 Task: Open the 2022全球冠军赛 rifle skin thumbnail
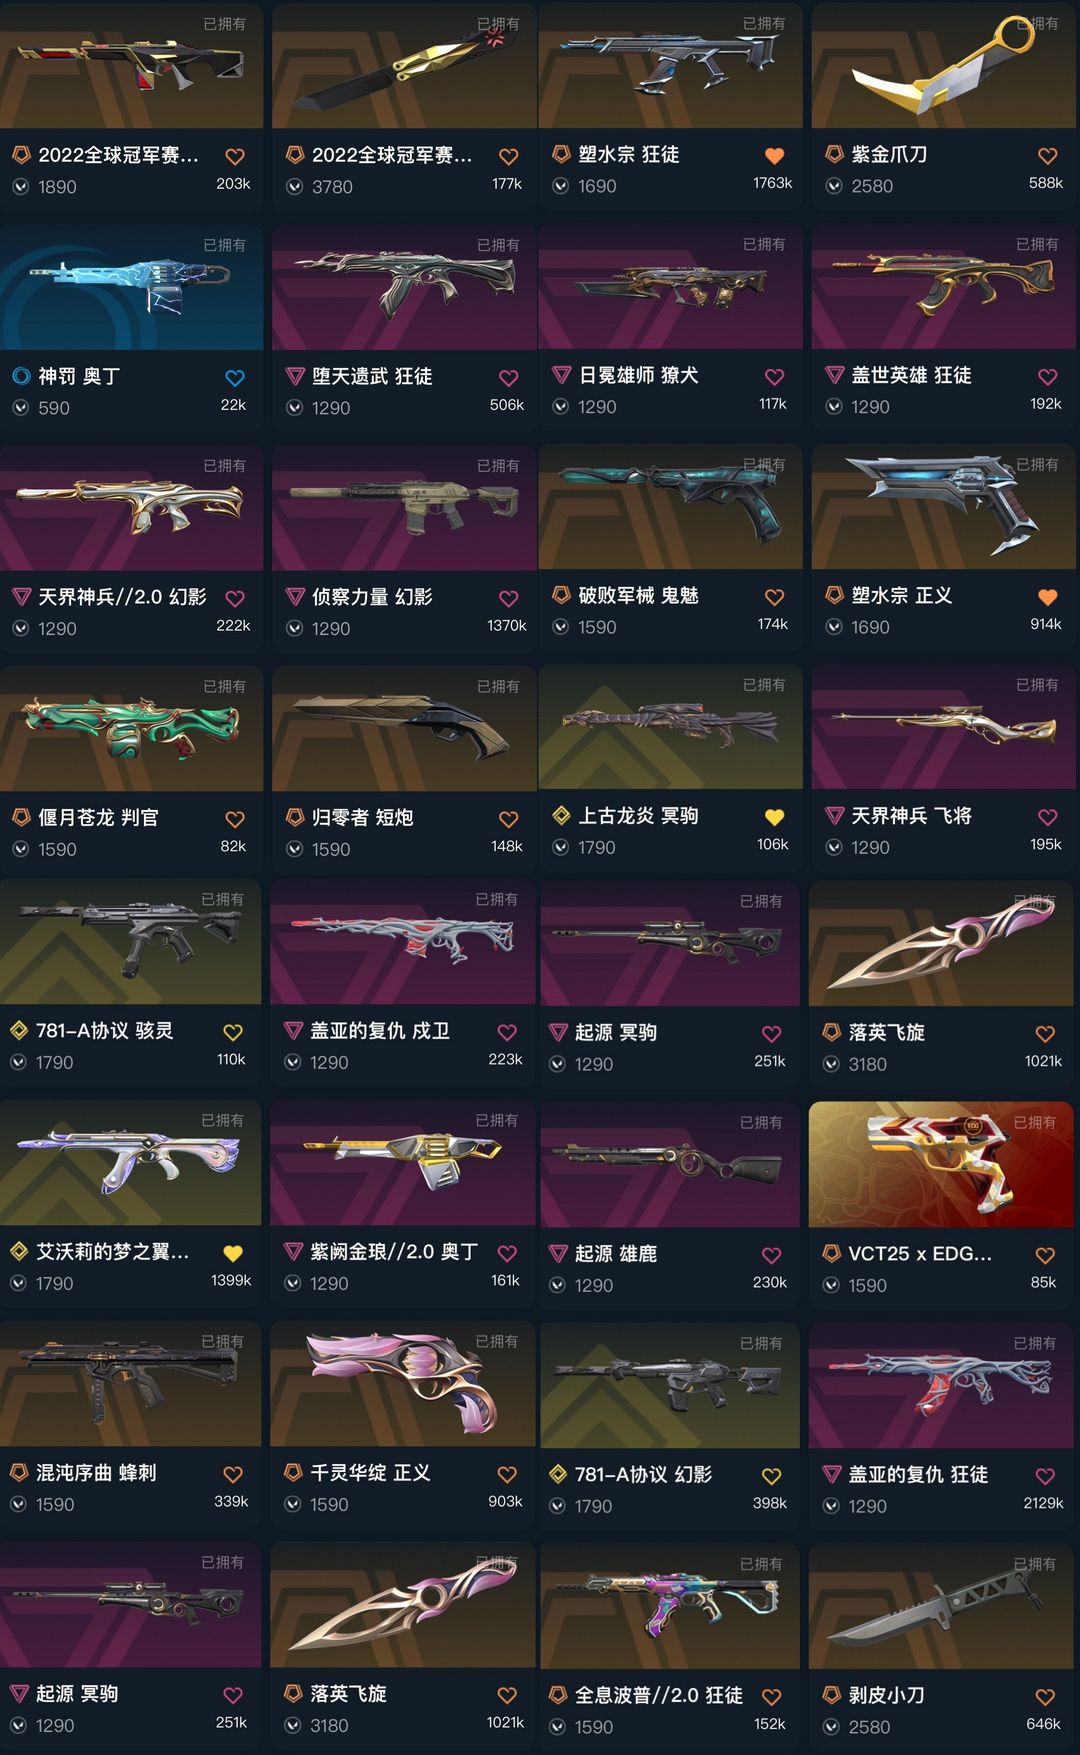point(131,65)
